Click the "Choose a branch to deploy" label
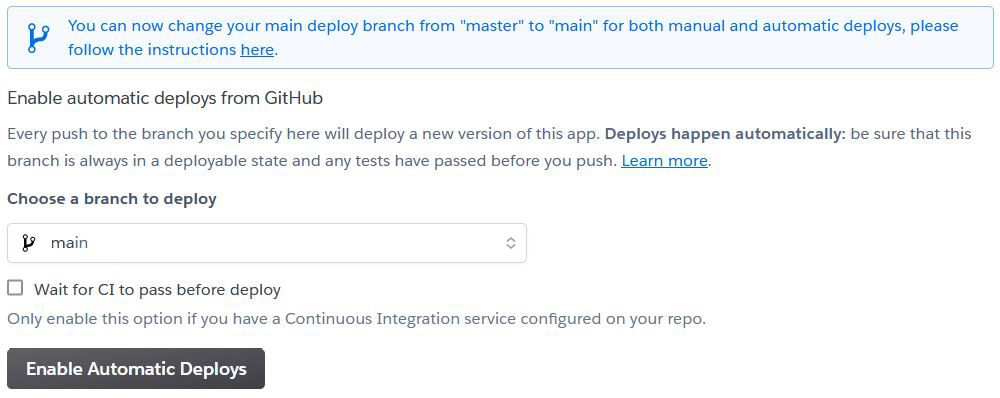 coord(112,199)
